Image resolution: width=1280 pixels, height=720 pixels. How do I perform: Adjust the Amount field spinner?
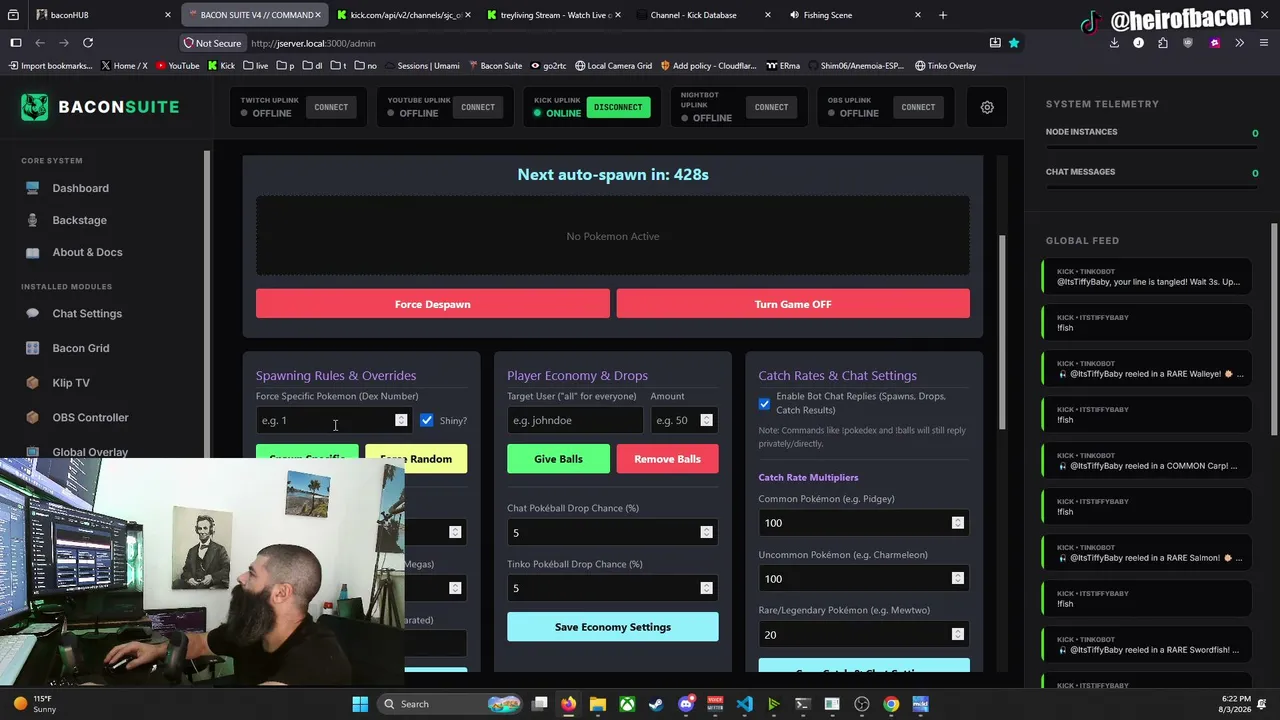click(706, 420)
